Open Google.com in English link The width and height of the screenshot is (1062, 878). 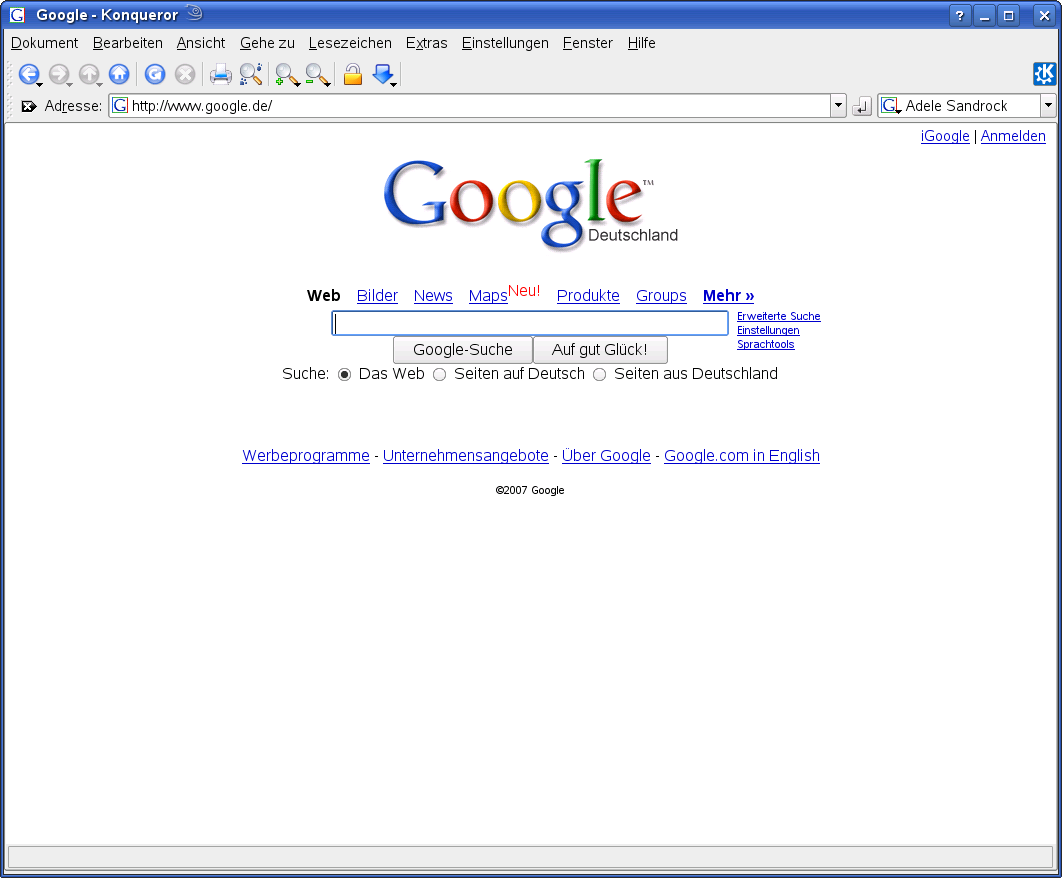[x=742, y=456]
